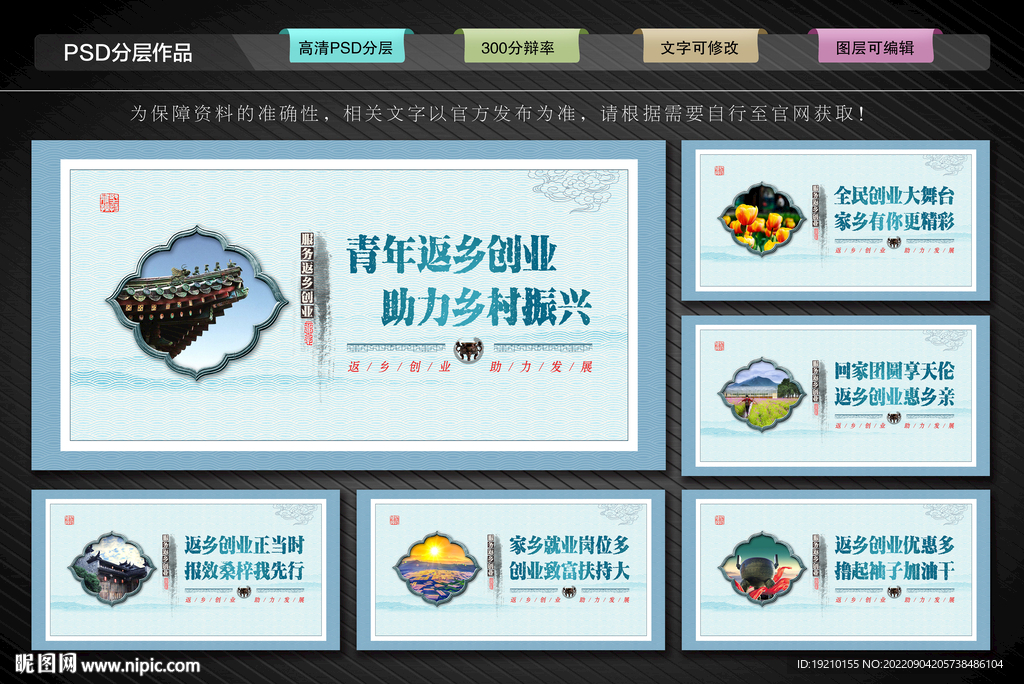Click the 青年返乡创业 headline text
The image size is (1024, 684).
click(x=451, y=254)
